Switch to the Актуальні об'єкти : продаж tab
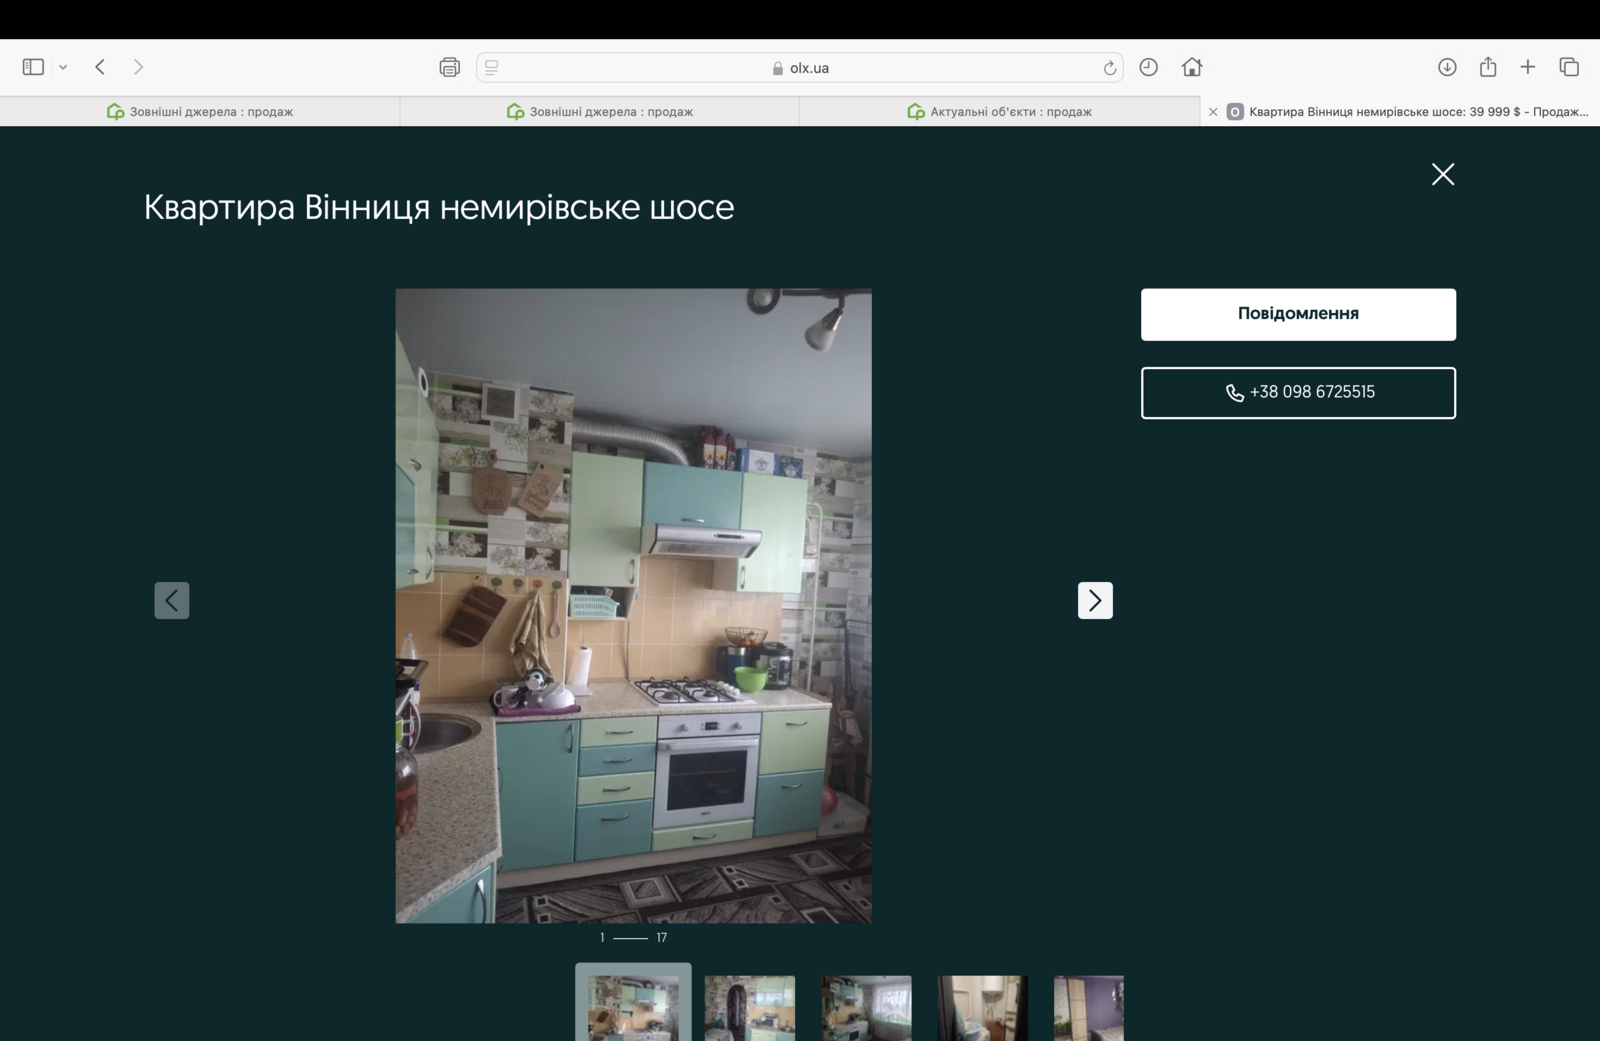 pyautogui.click(x=999, y=111)
